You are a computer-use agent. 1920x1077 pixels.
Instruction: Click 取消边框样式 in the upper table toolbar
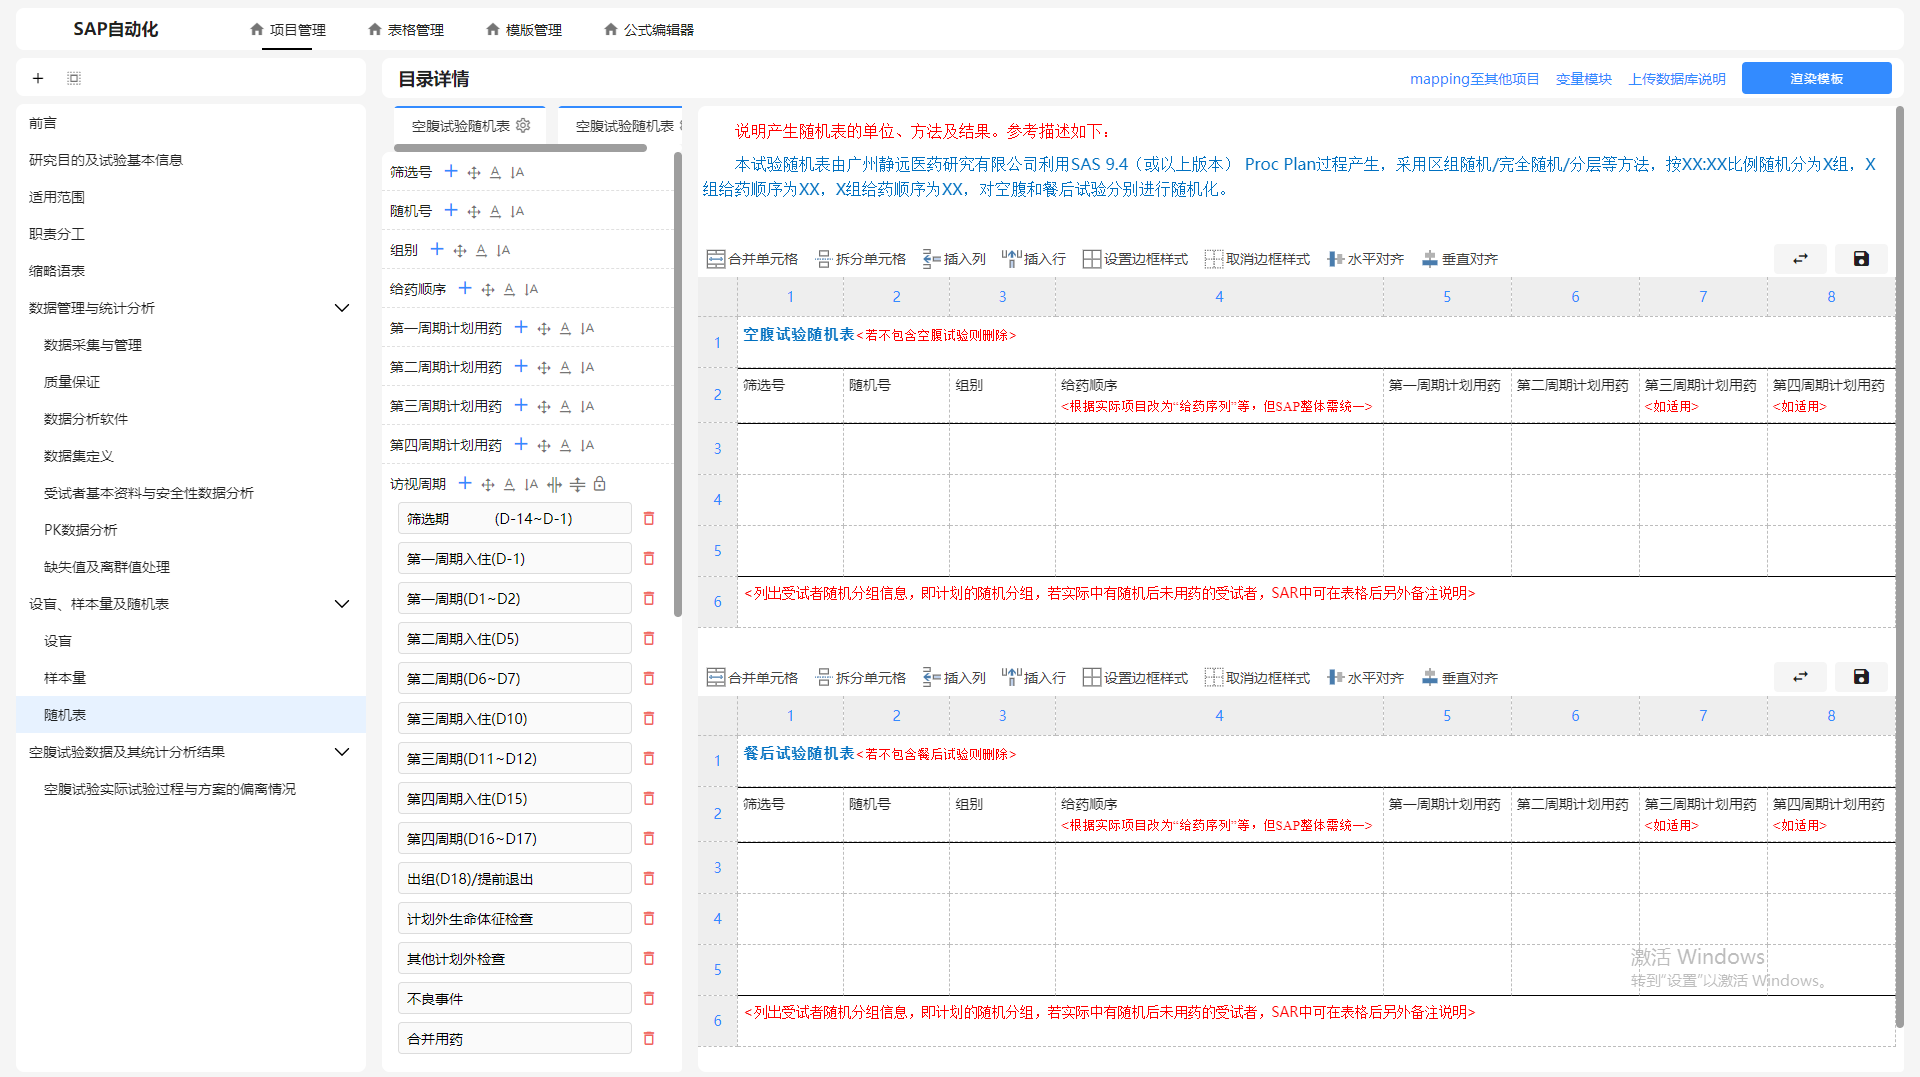[1257, 259]
